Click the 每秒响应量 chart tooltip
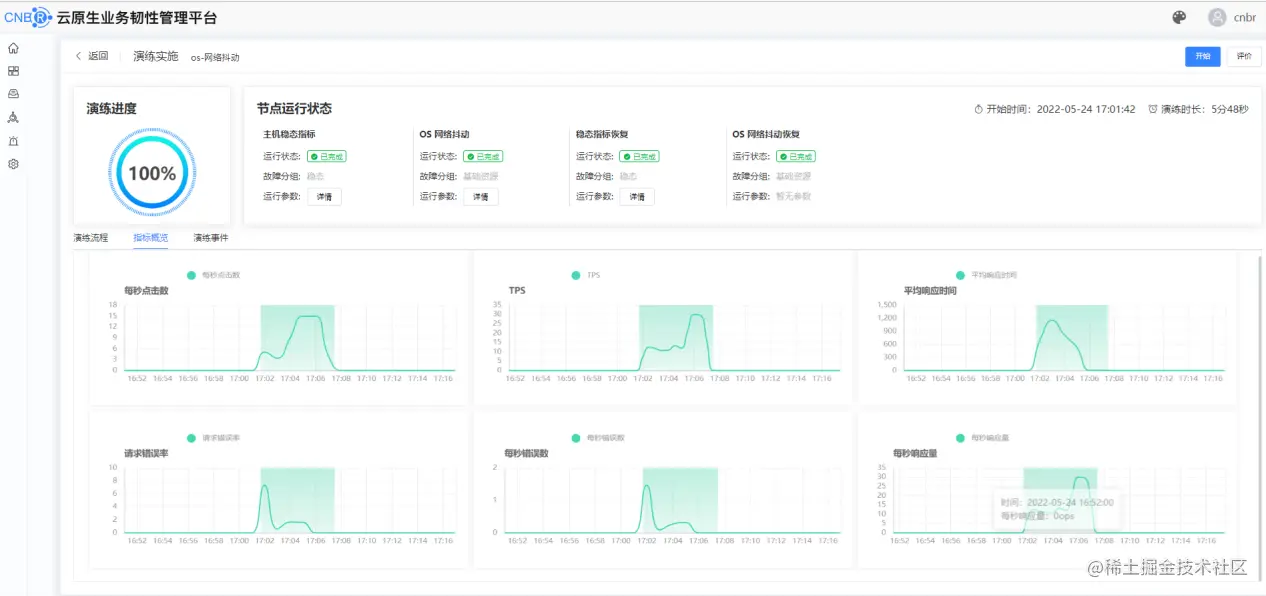This screenshot has width=1266, height=596. [x=1057, y=509]
